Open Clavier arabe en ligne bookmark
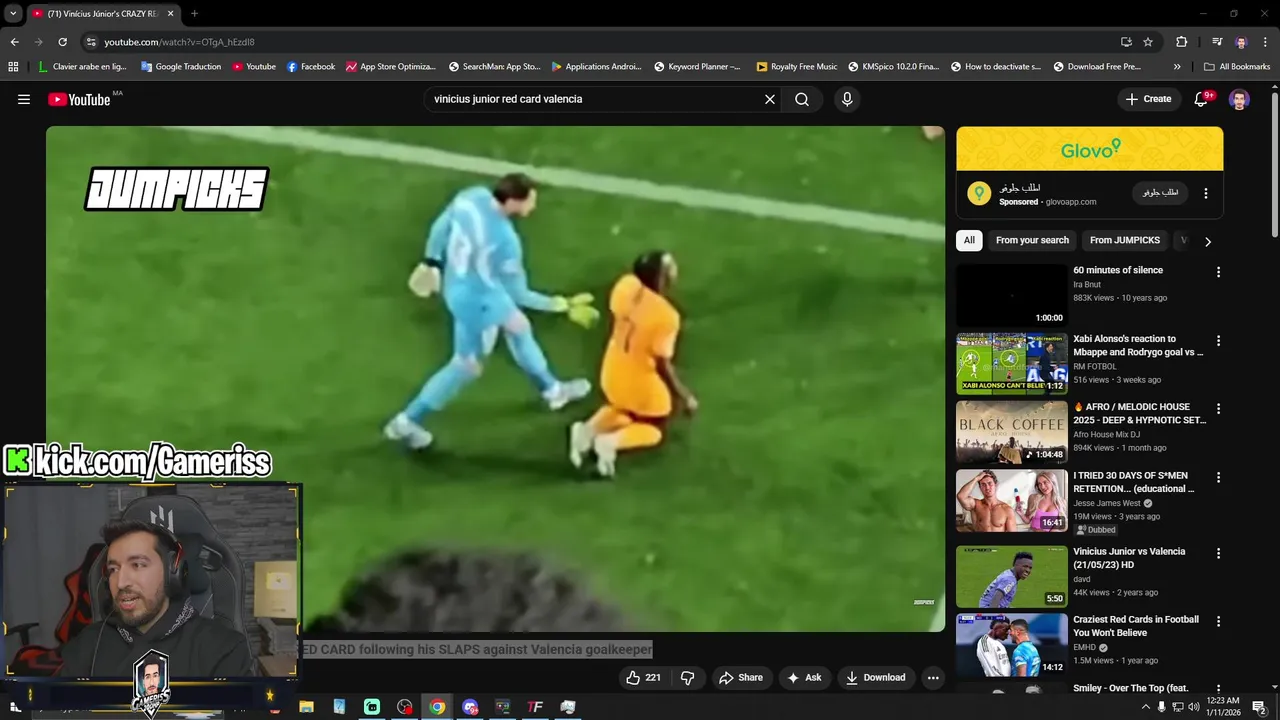Viewport: 1280px width, 720px height. pos(82,67)
